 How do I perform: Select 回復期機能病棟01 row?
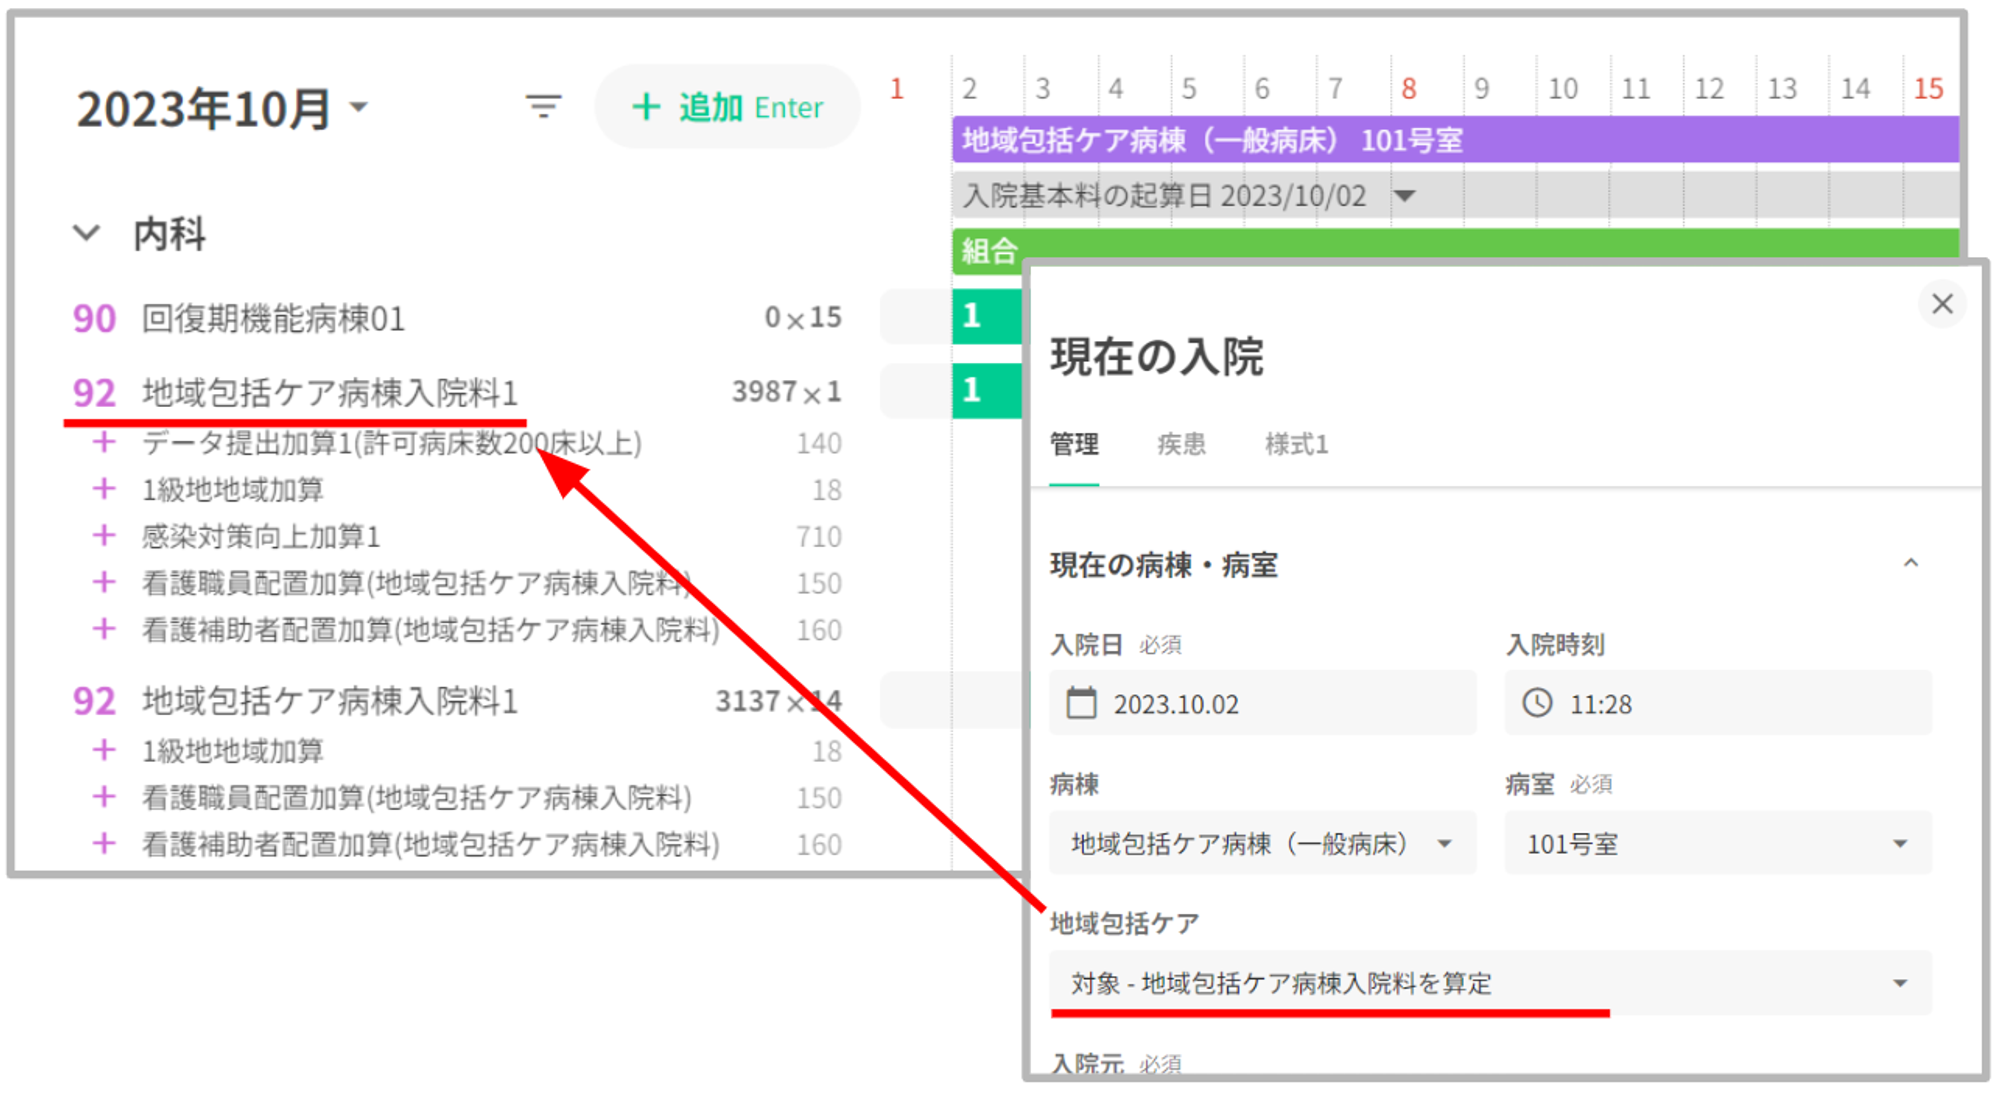(x=273, y=319)
